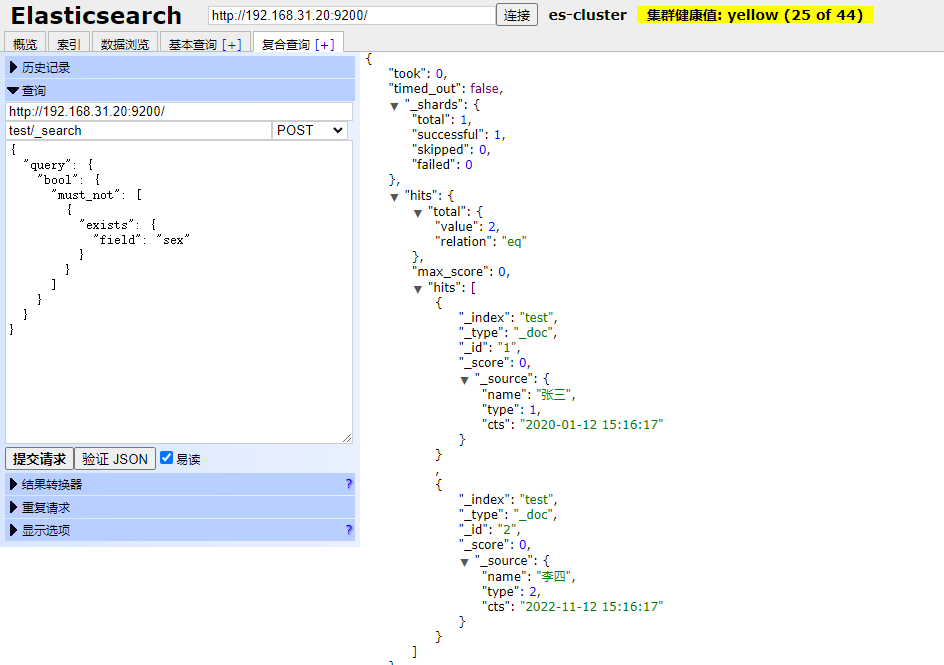Open help for 显示选项 section
Viewport: 944px width, 665px height.
click(349, 530)
